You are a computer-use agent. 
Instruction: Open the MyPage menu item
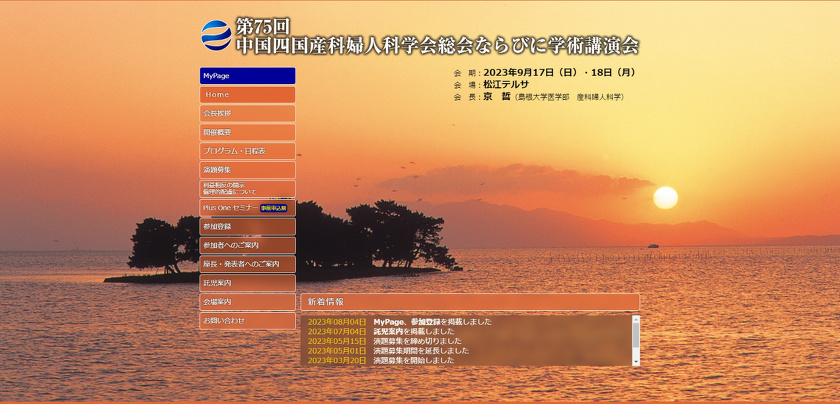click(x=247, y=76)
